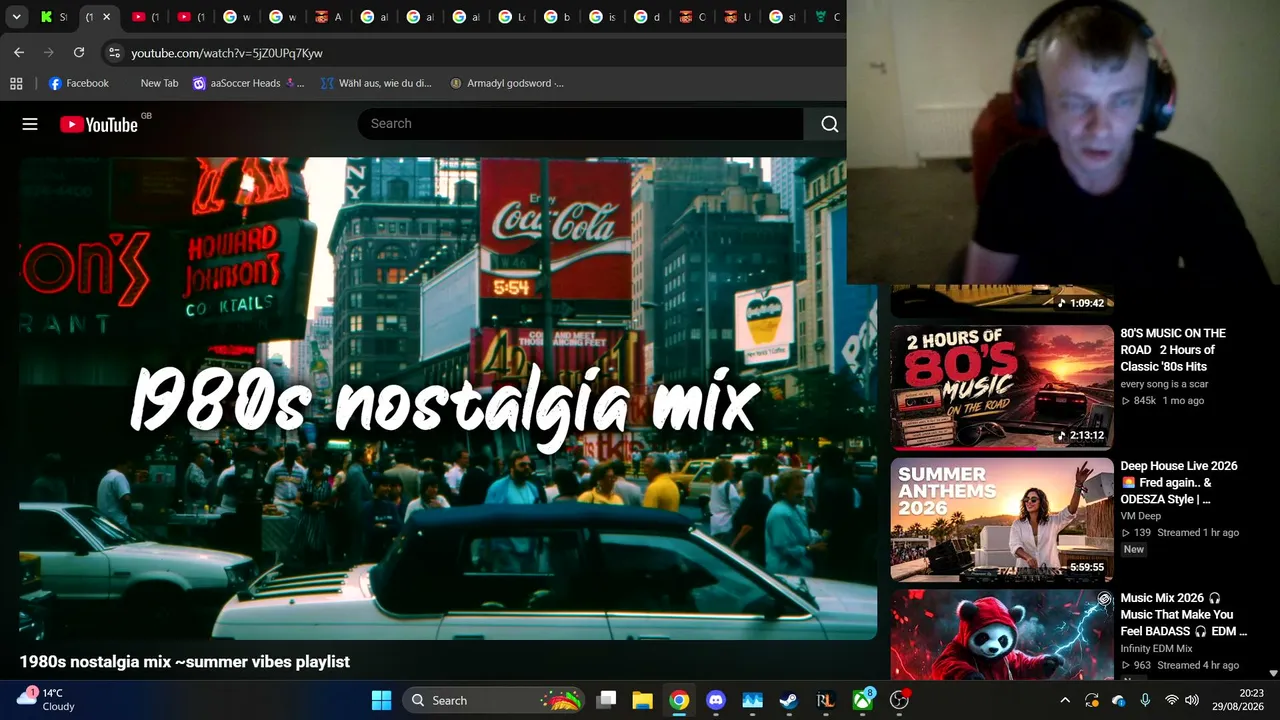Open the Deep House Live 2026 video title
This screenshot has width=1280, height=720.
1179,482
